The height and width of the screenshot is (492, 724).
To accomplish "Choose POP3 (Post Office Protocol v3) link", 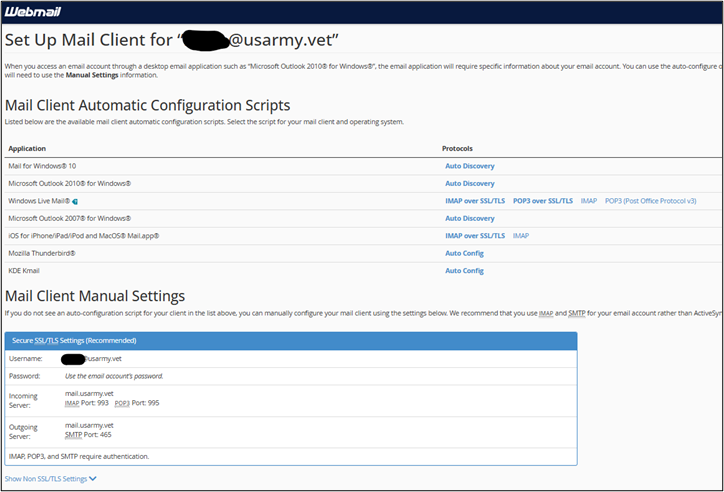I will tap(650, 201).
